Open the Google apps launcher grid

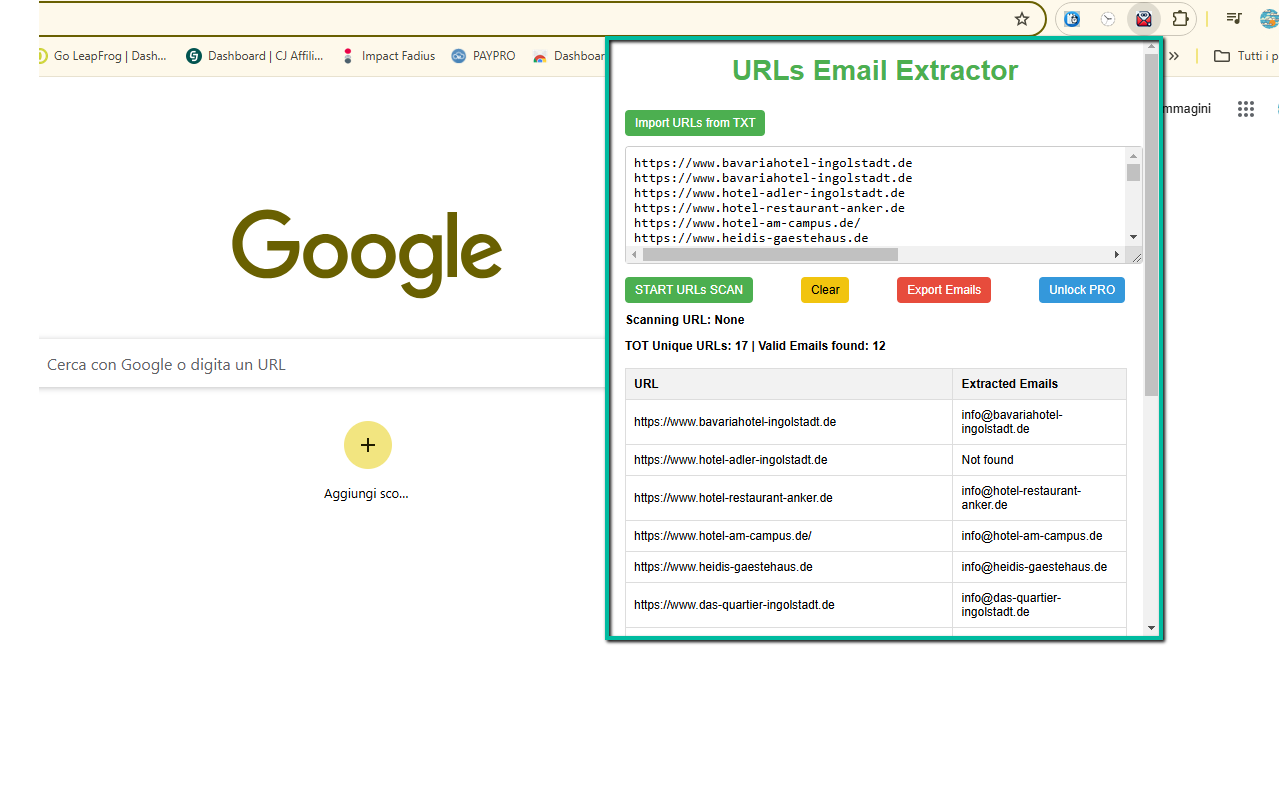tap(1245, 108)
